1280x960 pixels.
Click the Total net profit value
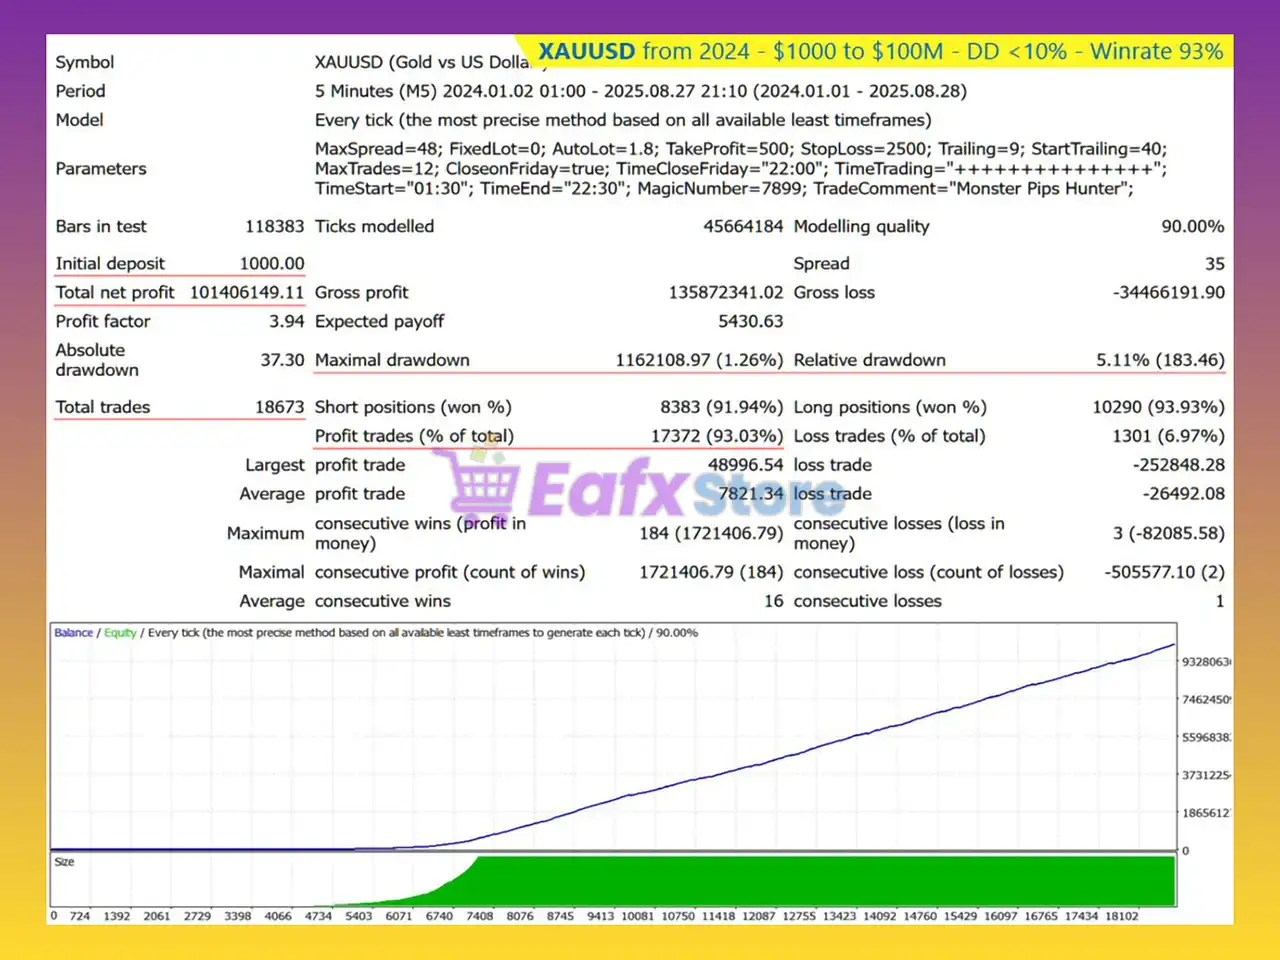click(246, 293)
